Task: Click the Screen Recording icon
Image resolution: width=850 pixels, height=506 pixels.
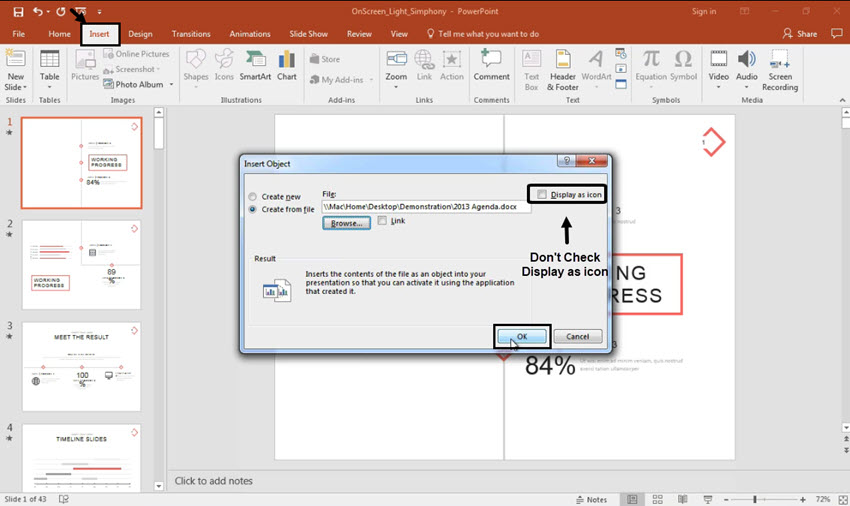Action: [780, 65]
